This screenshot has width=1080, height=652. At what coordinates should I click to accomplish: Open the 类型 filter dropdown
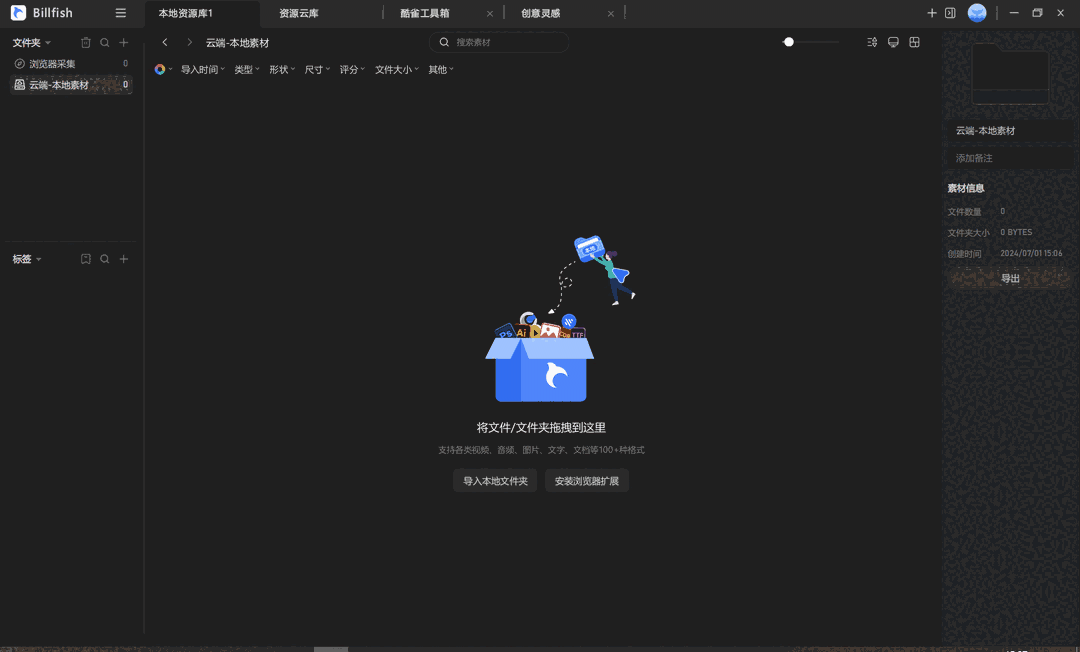coord(246,69)
